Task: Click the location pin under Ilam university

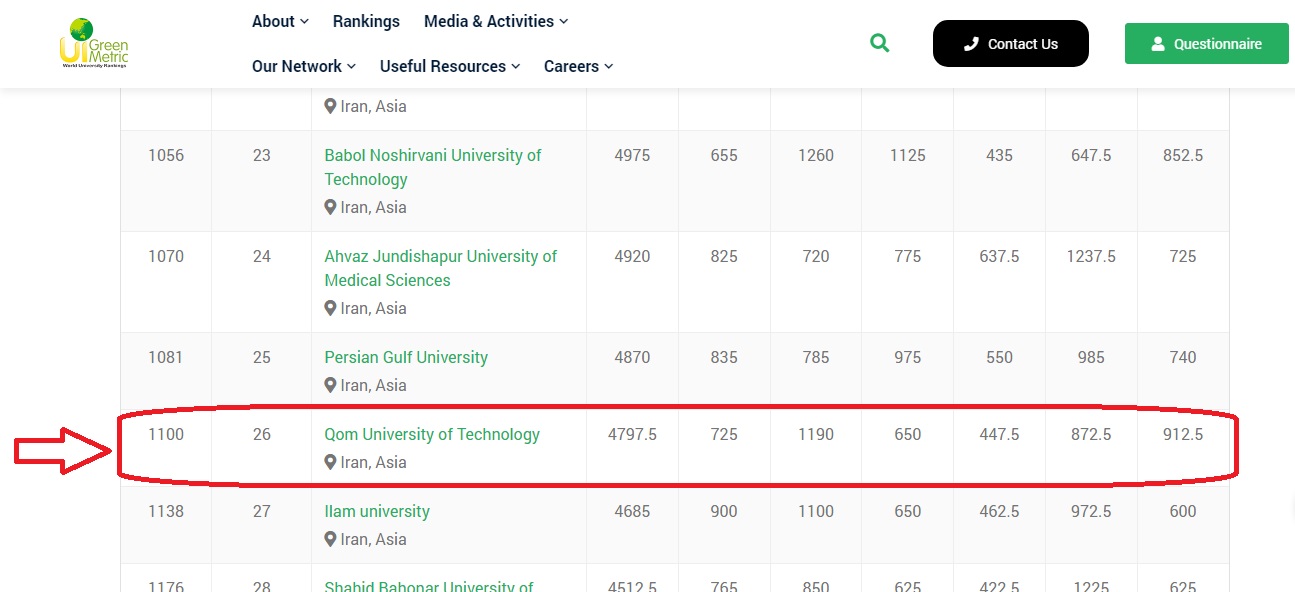Action: click(x=330, y=539)
